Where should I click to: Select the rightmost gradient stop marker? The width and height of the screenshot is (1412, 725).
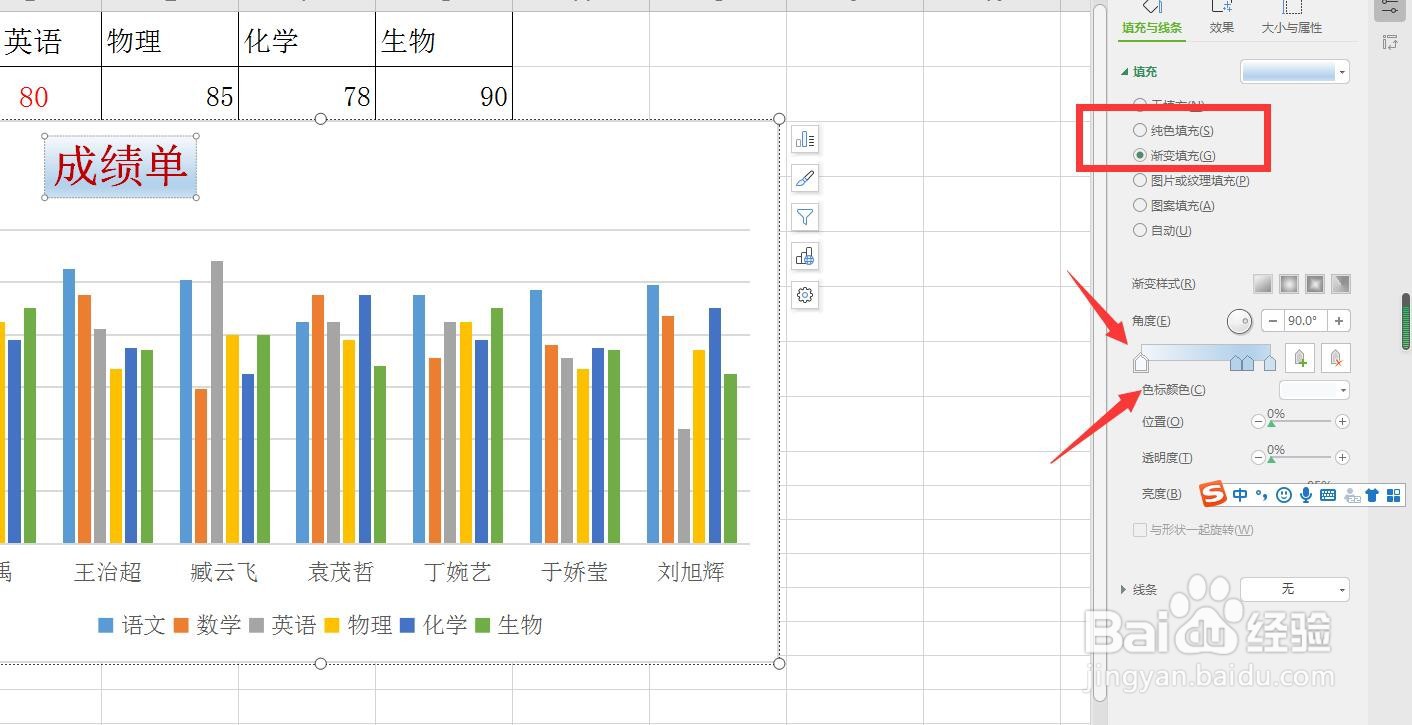click(x=1270, y=362)
